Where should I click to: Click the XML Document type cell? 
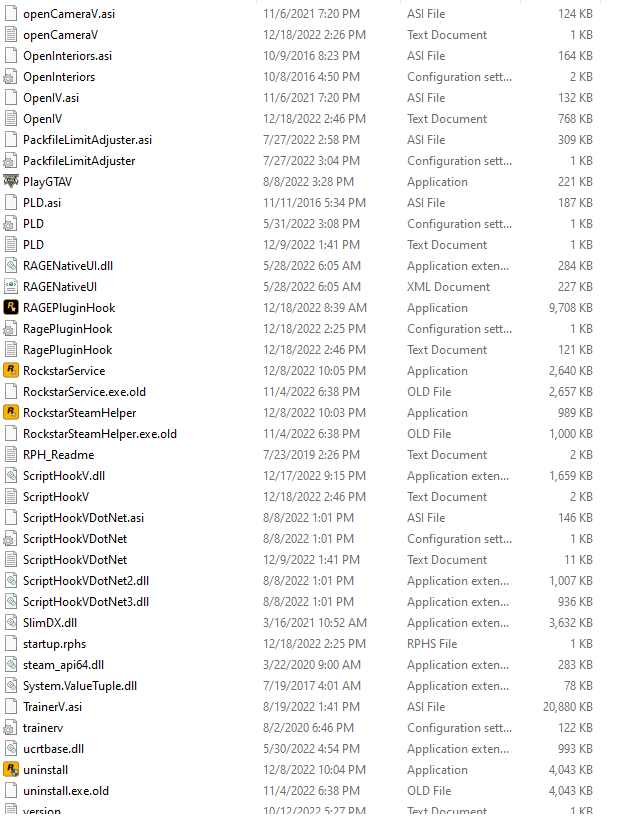coord(448,287)
